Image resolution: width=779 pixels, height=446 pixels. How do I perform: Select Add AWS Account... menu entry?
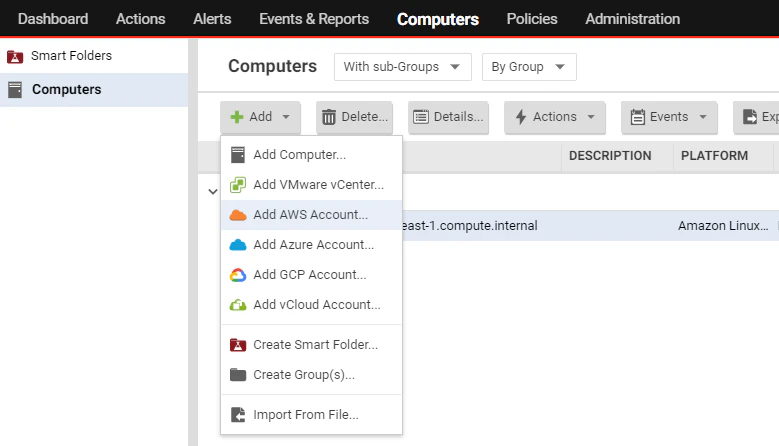click(x=312, y=215)
